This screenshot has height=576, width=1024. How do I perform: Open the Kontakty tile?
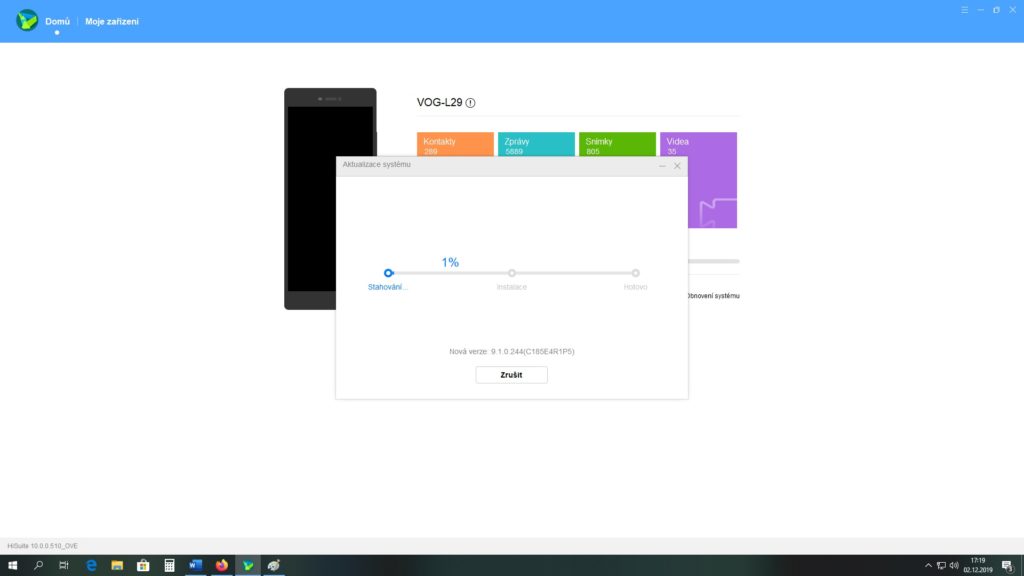coord(455,144)
